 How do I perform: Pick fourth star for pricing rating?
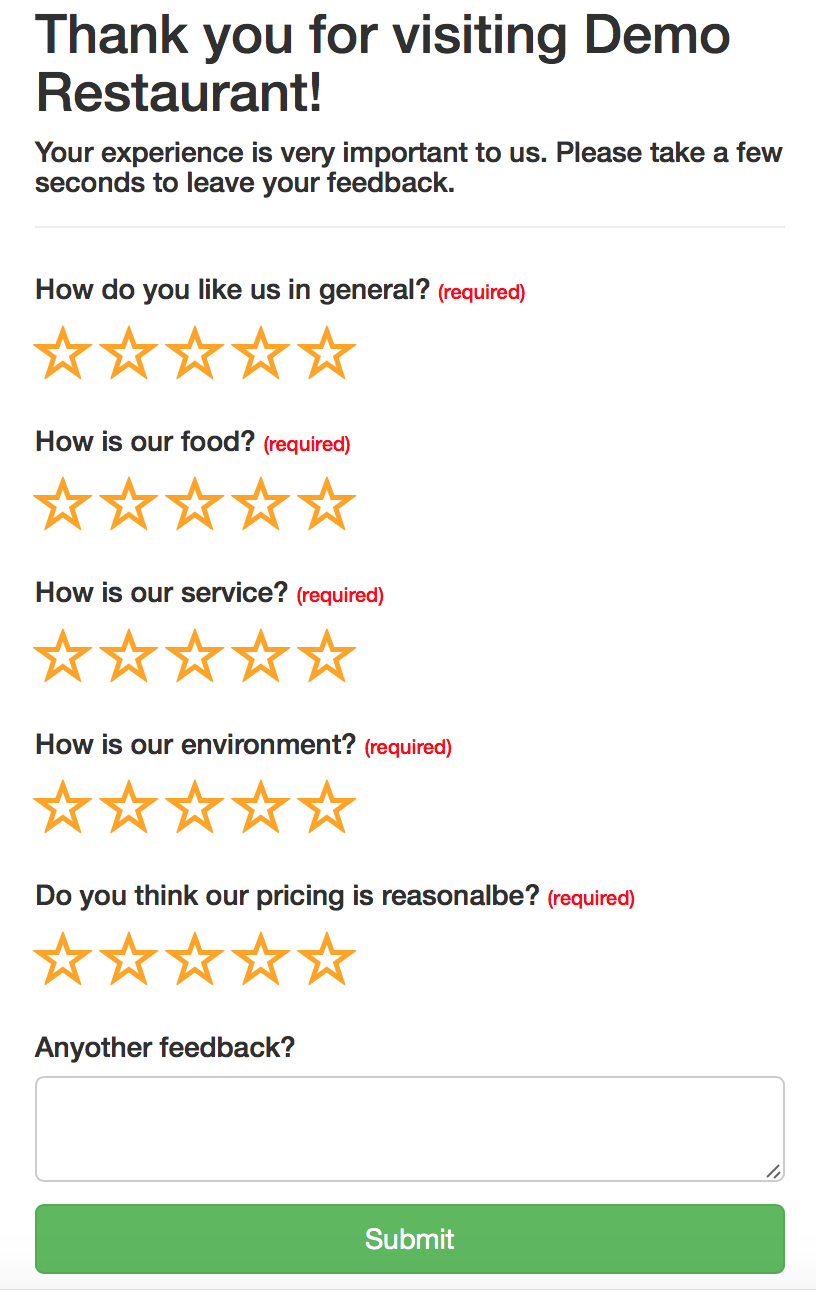coord(261,960)
